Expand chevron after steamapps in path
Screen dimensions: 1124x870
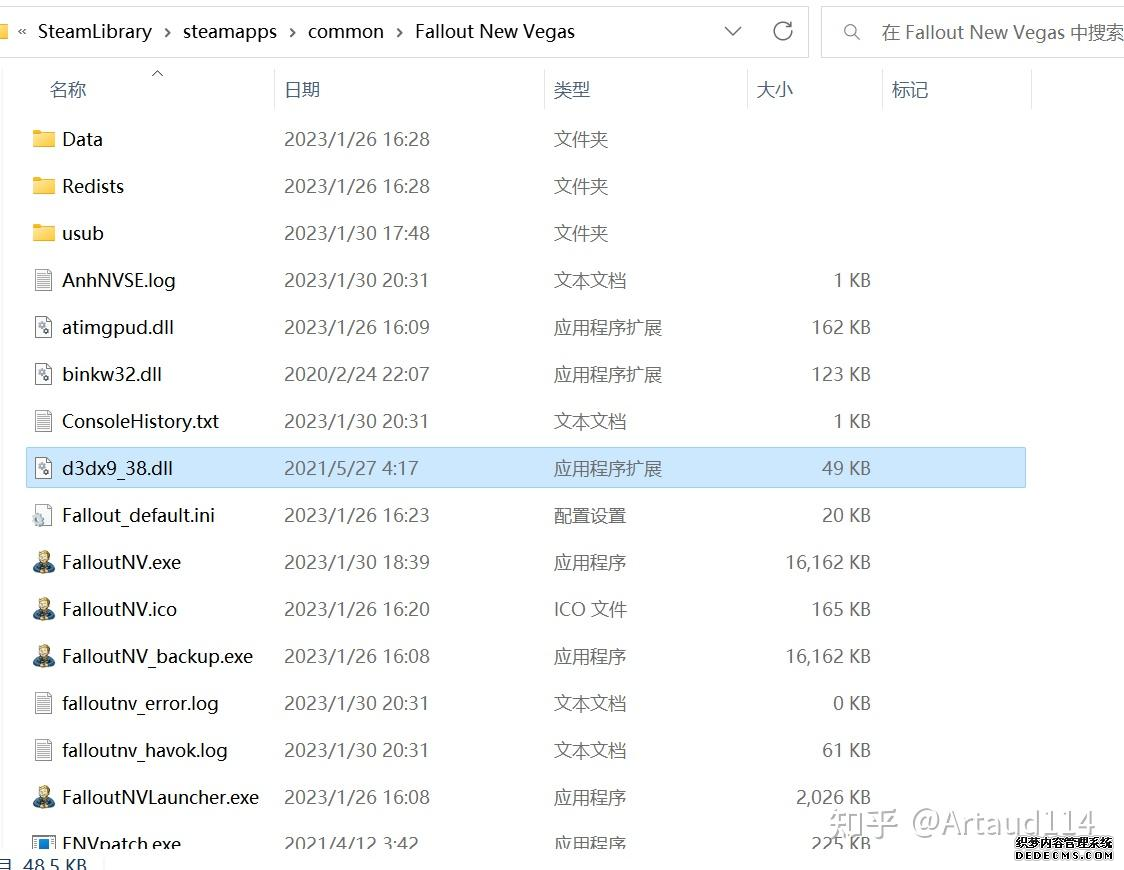pyautogui.click(x=293, y=32)
